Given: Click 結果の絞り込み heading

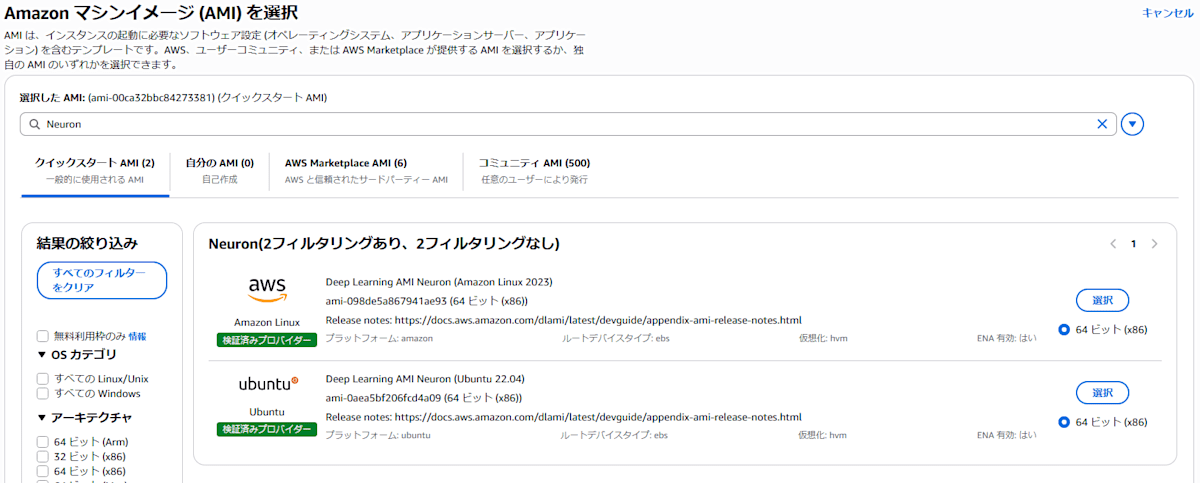Looking at the screenshot, I should pos(87,243).
